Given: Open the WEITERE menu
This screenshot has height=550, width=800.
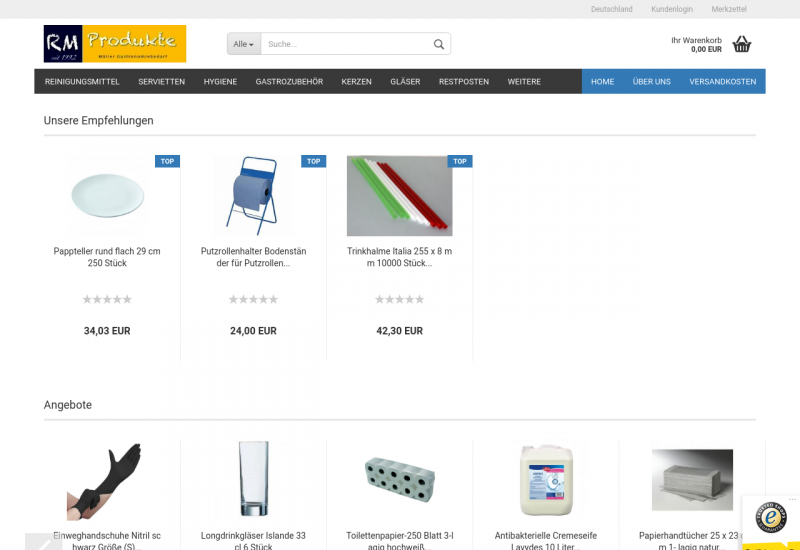Looking at the screenshot, I should click(x=524, y=82).
